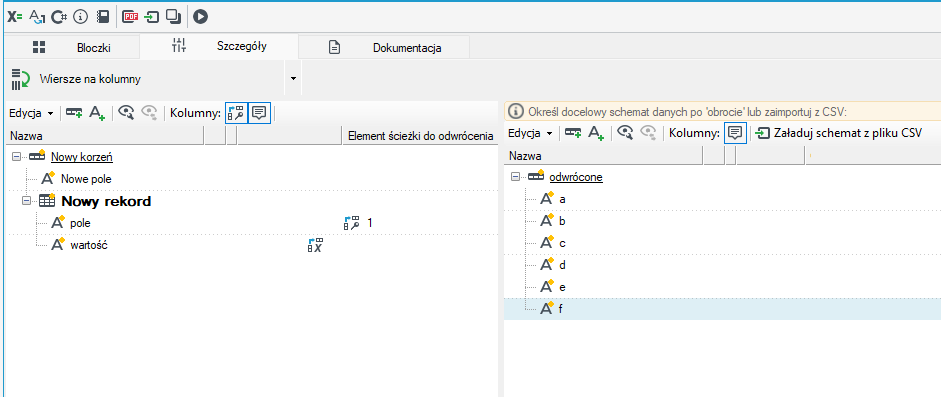The height and width of the screenshot is (397, 941).
Task: Open the right panel Edycja menu
Action: [531, 133]
